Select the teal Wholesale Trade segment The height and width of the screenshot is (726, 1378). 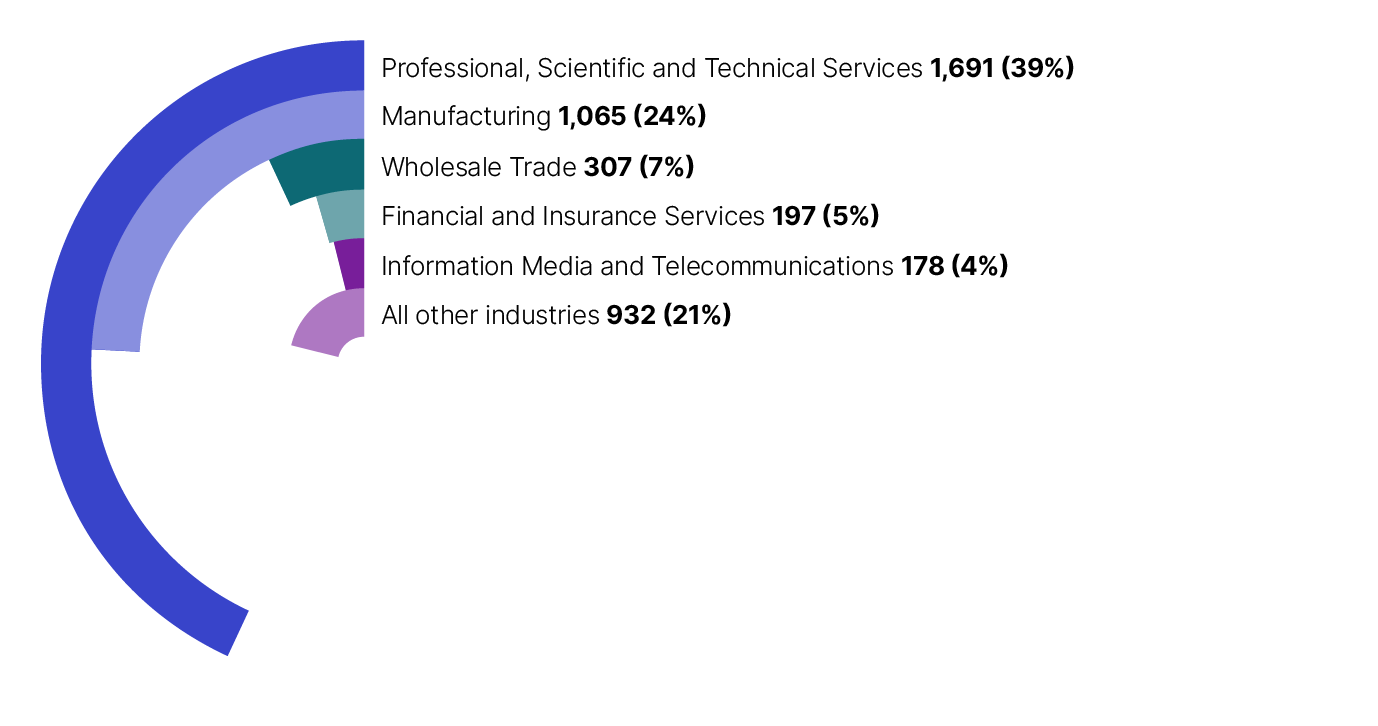point(320,168)
